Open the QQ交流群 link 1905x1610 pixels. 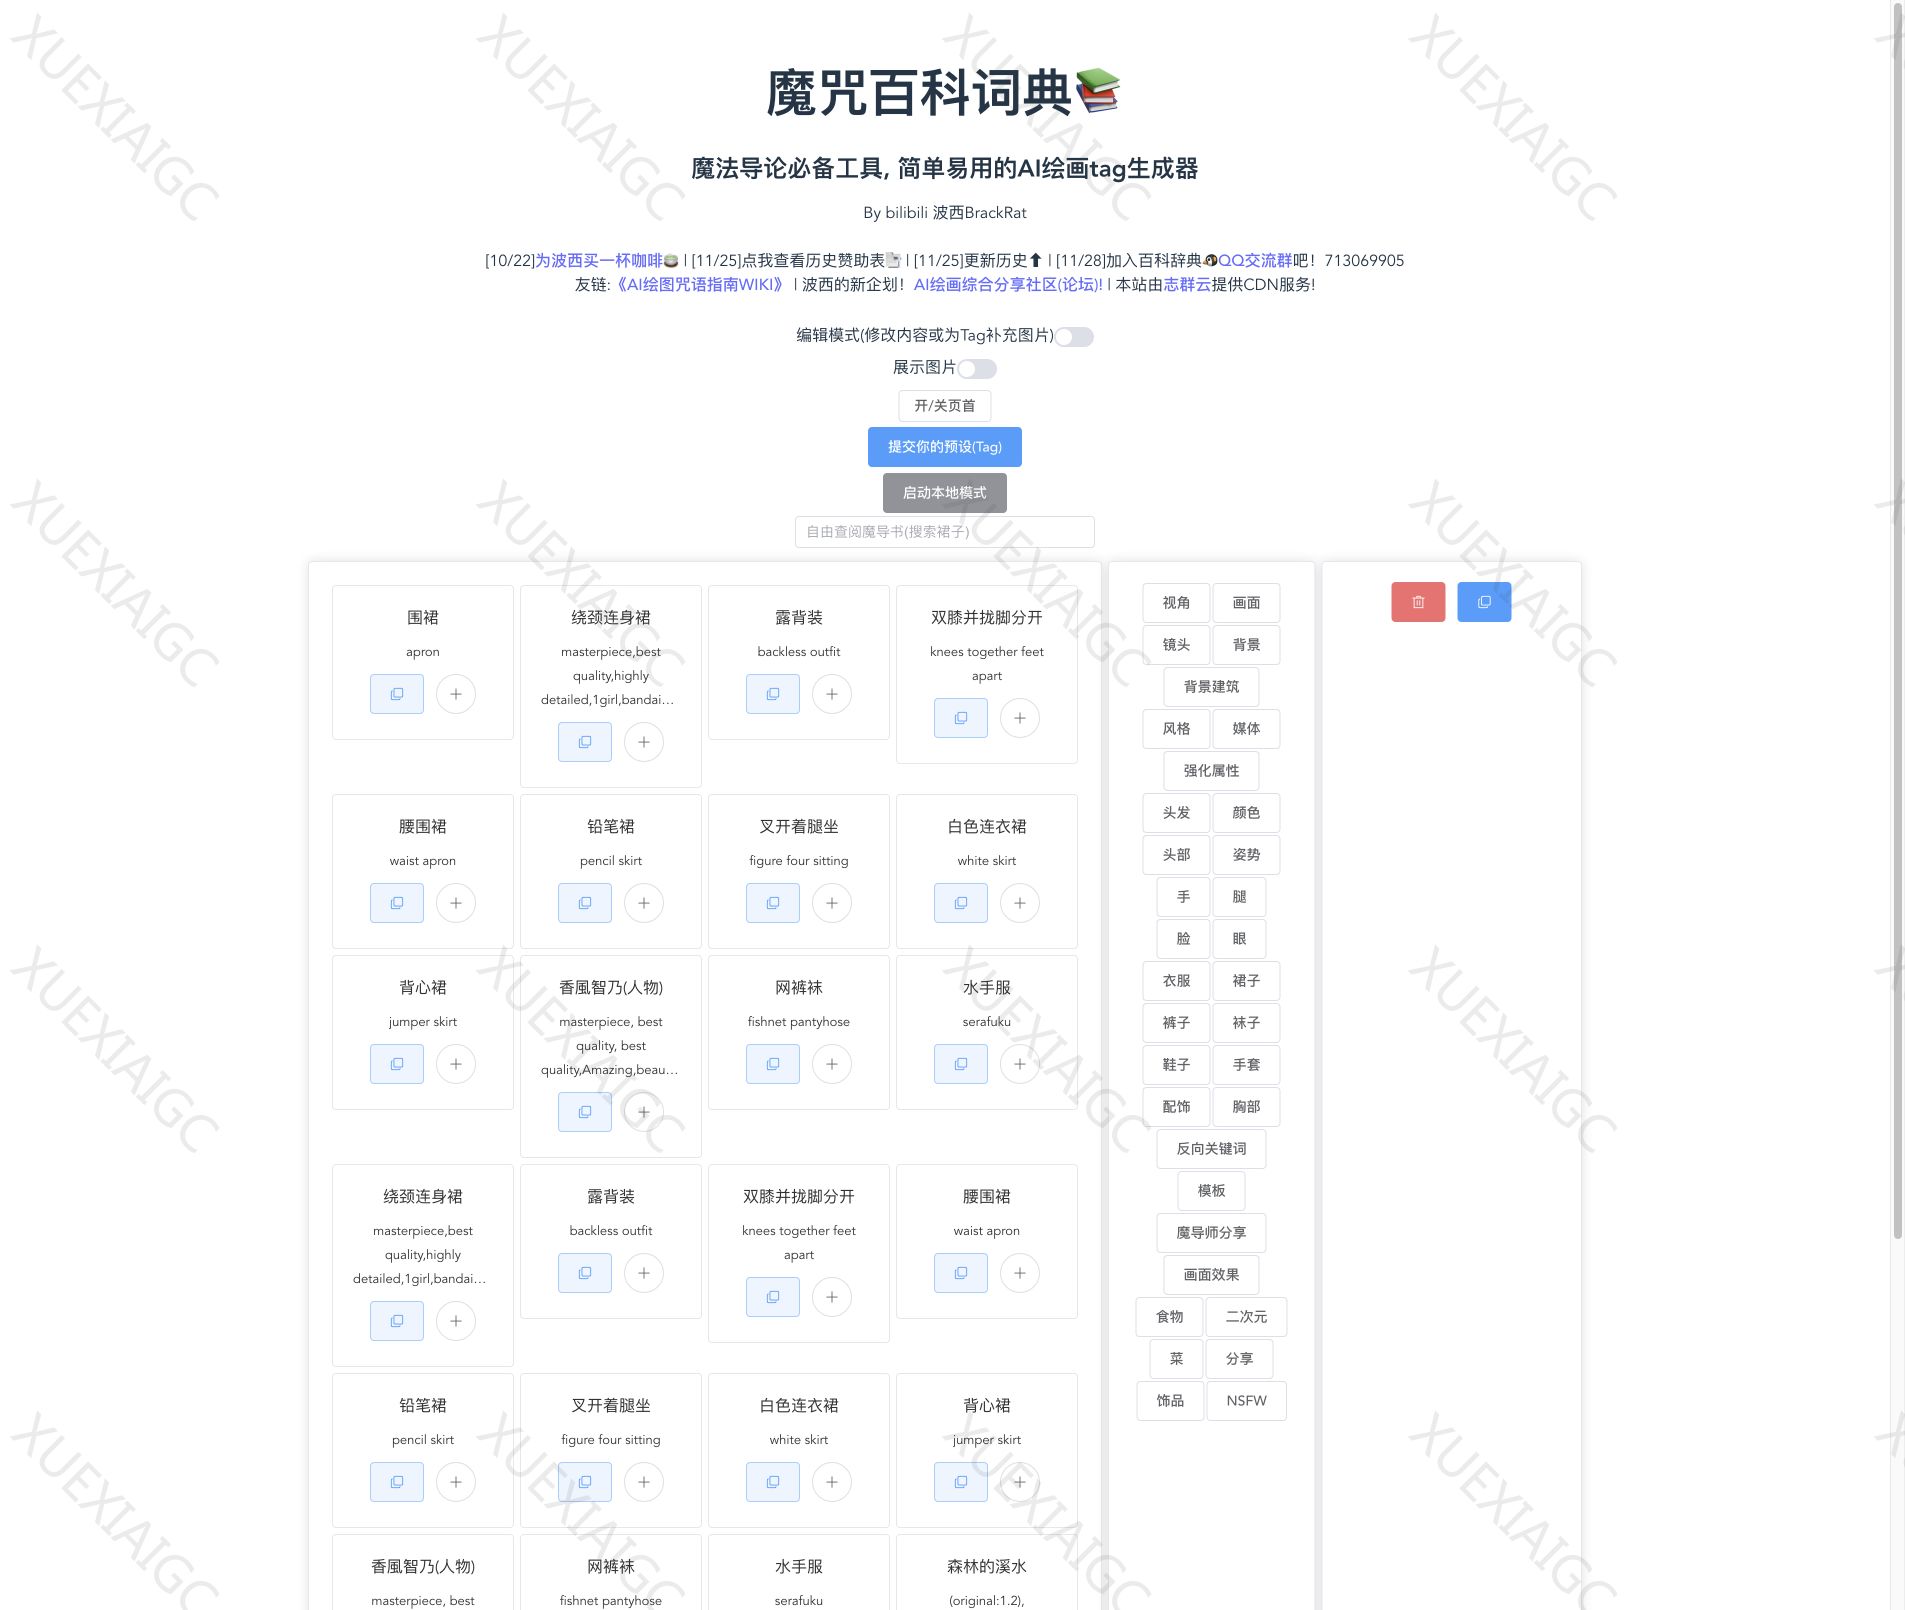pos(1254,260)
